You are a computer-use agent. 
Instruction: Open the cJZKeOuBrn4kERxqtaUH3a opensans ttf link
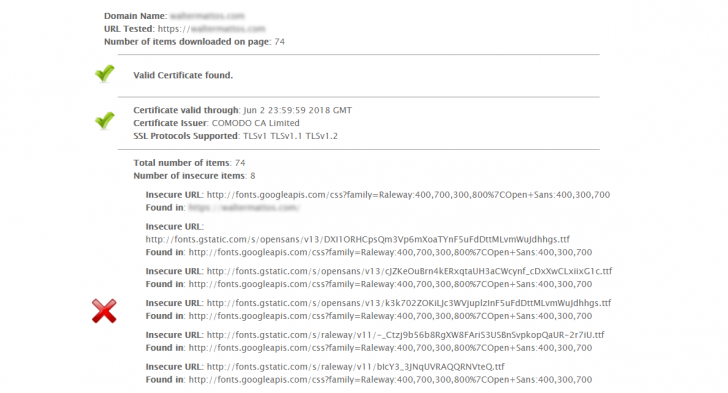(x=410, y=271)
